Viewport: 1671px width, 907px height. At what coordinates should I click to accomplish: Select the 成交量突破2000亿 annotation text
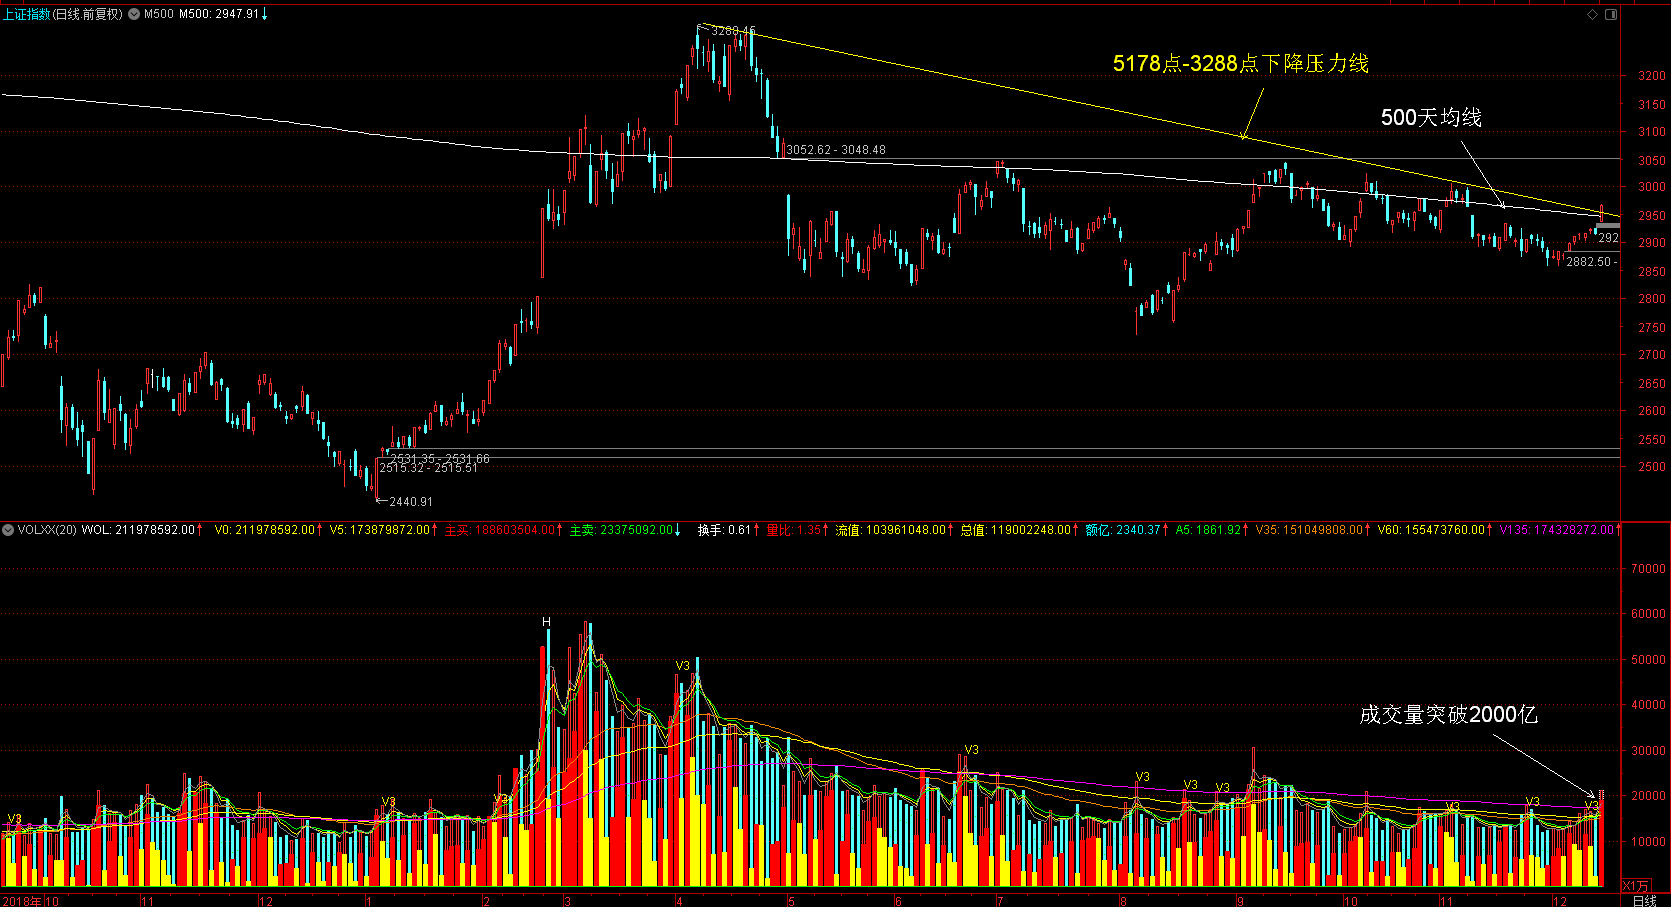[1448, 714]
